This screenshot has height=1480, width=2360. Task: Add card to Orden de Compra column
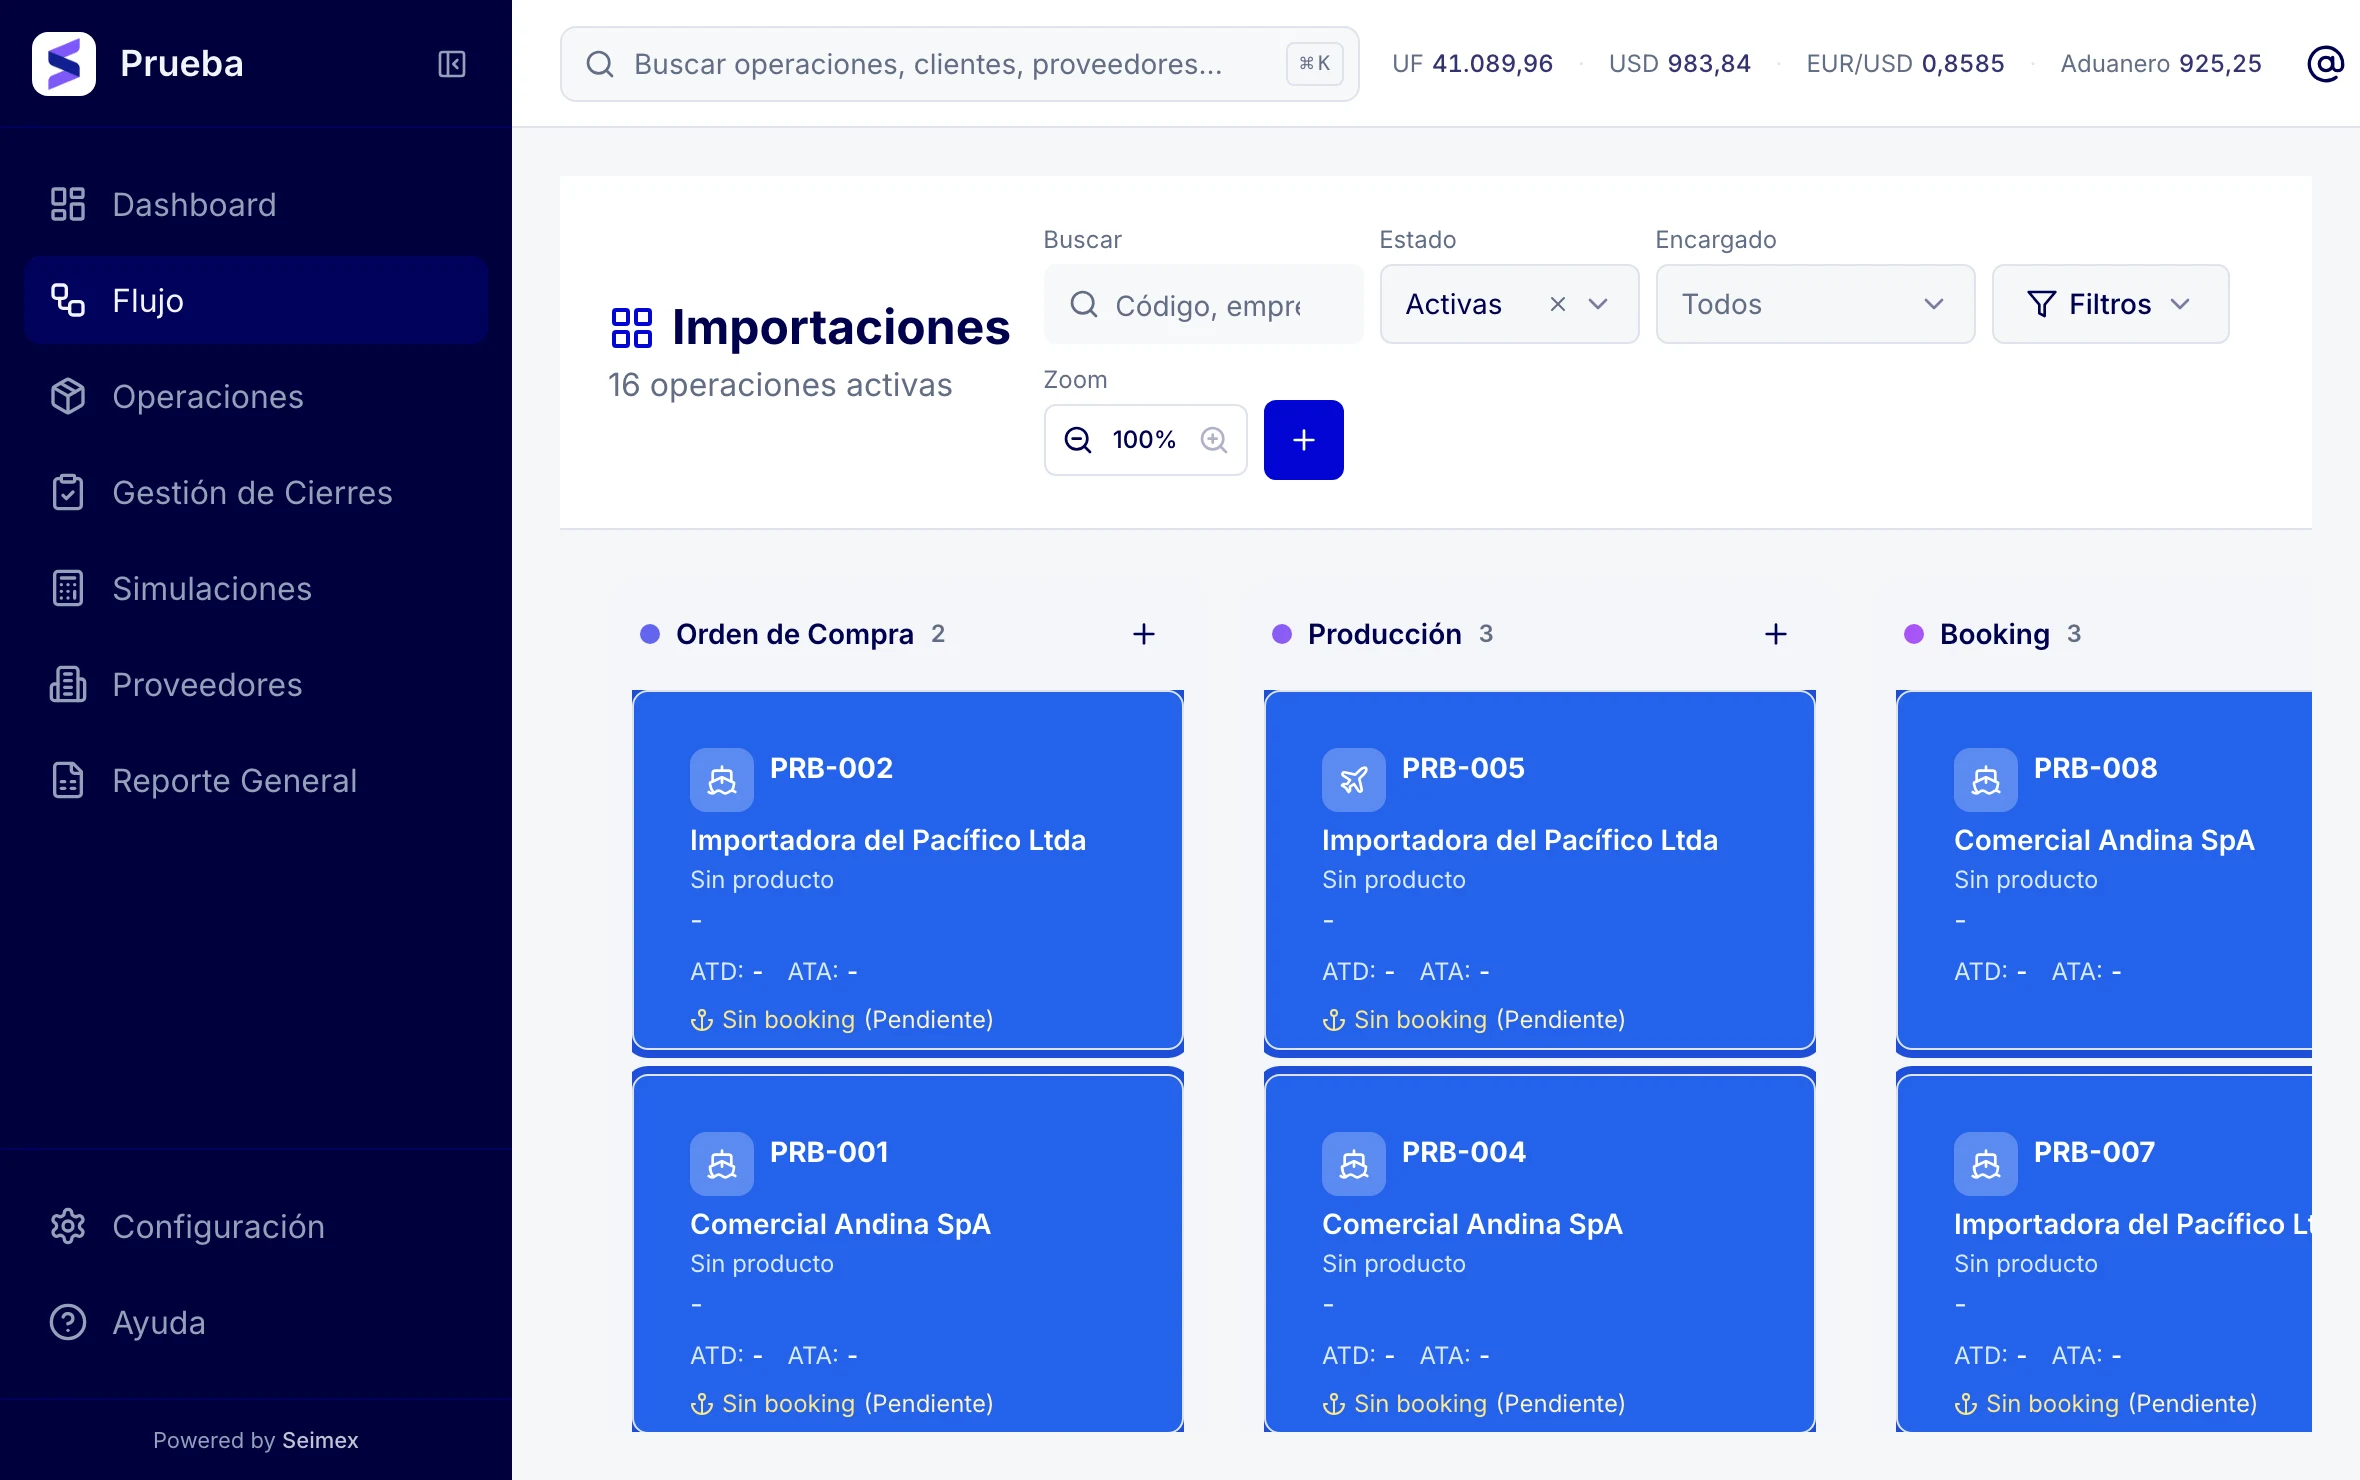click(1144, 634)
